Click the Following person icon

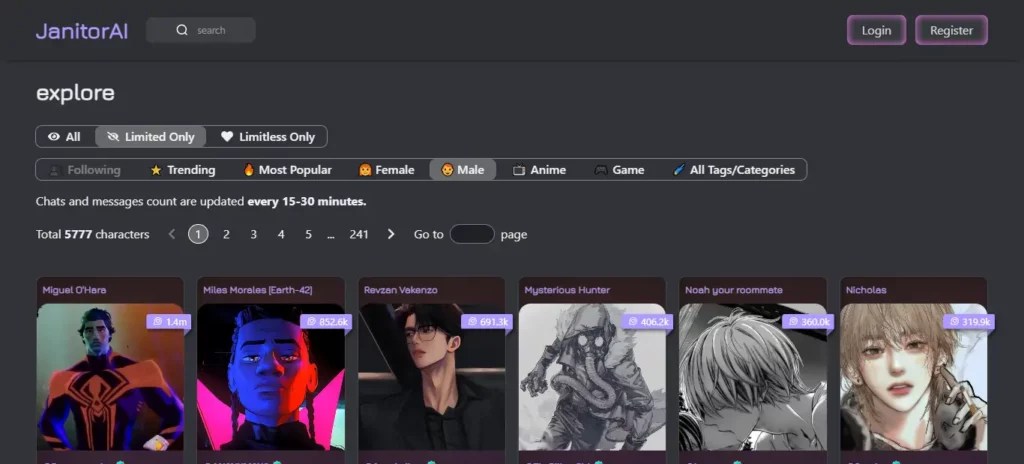56,170
